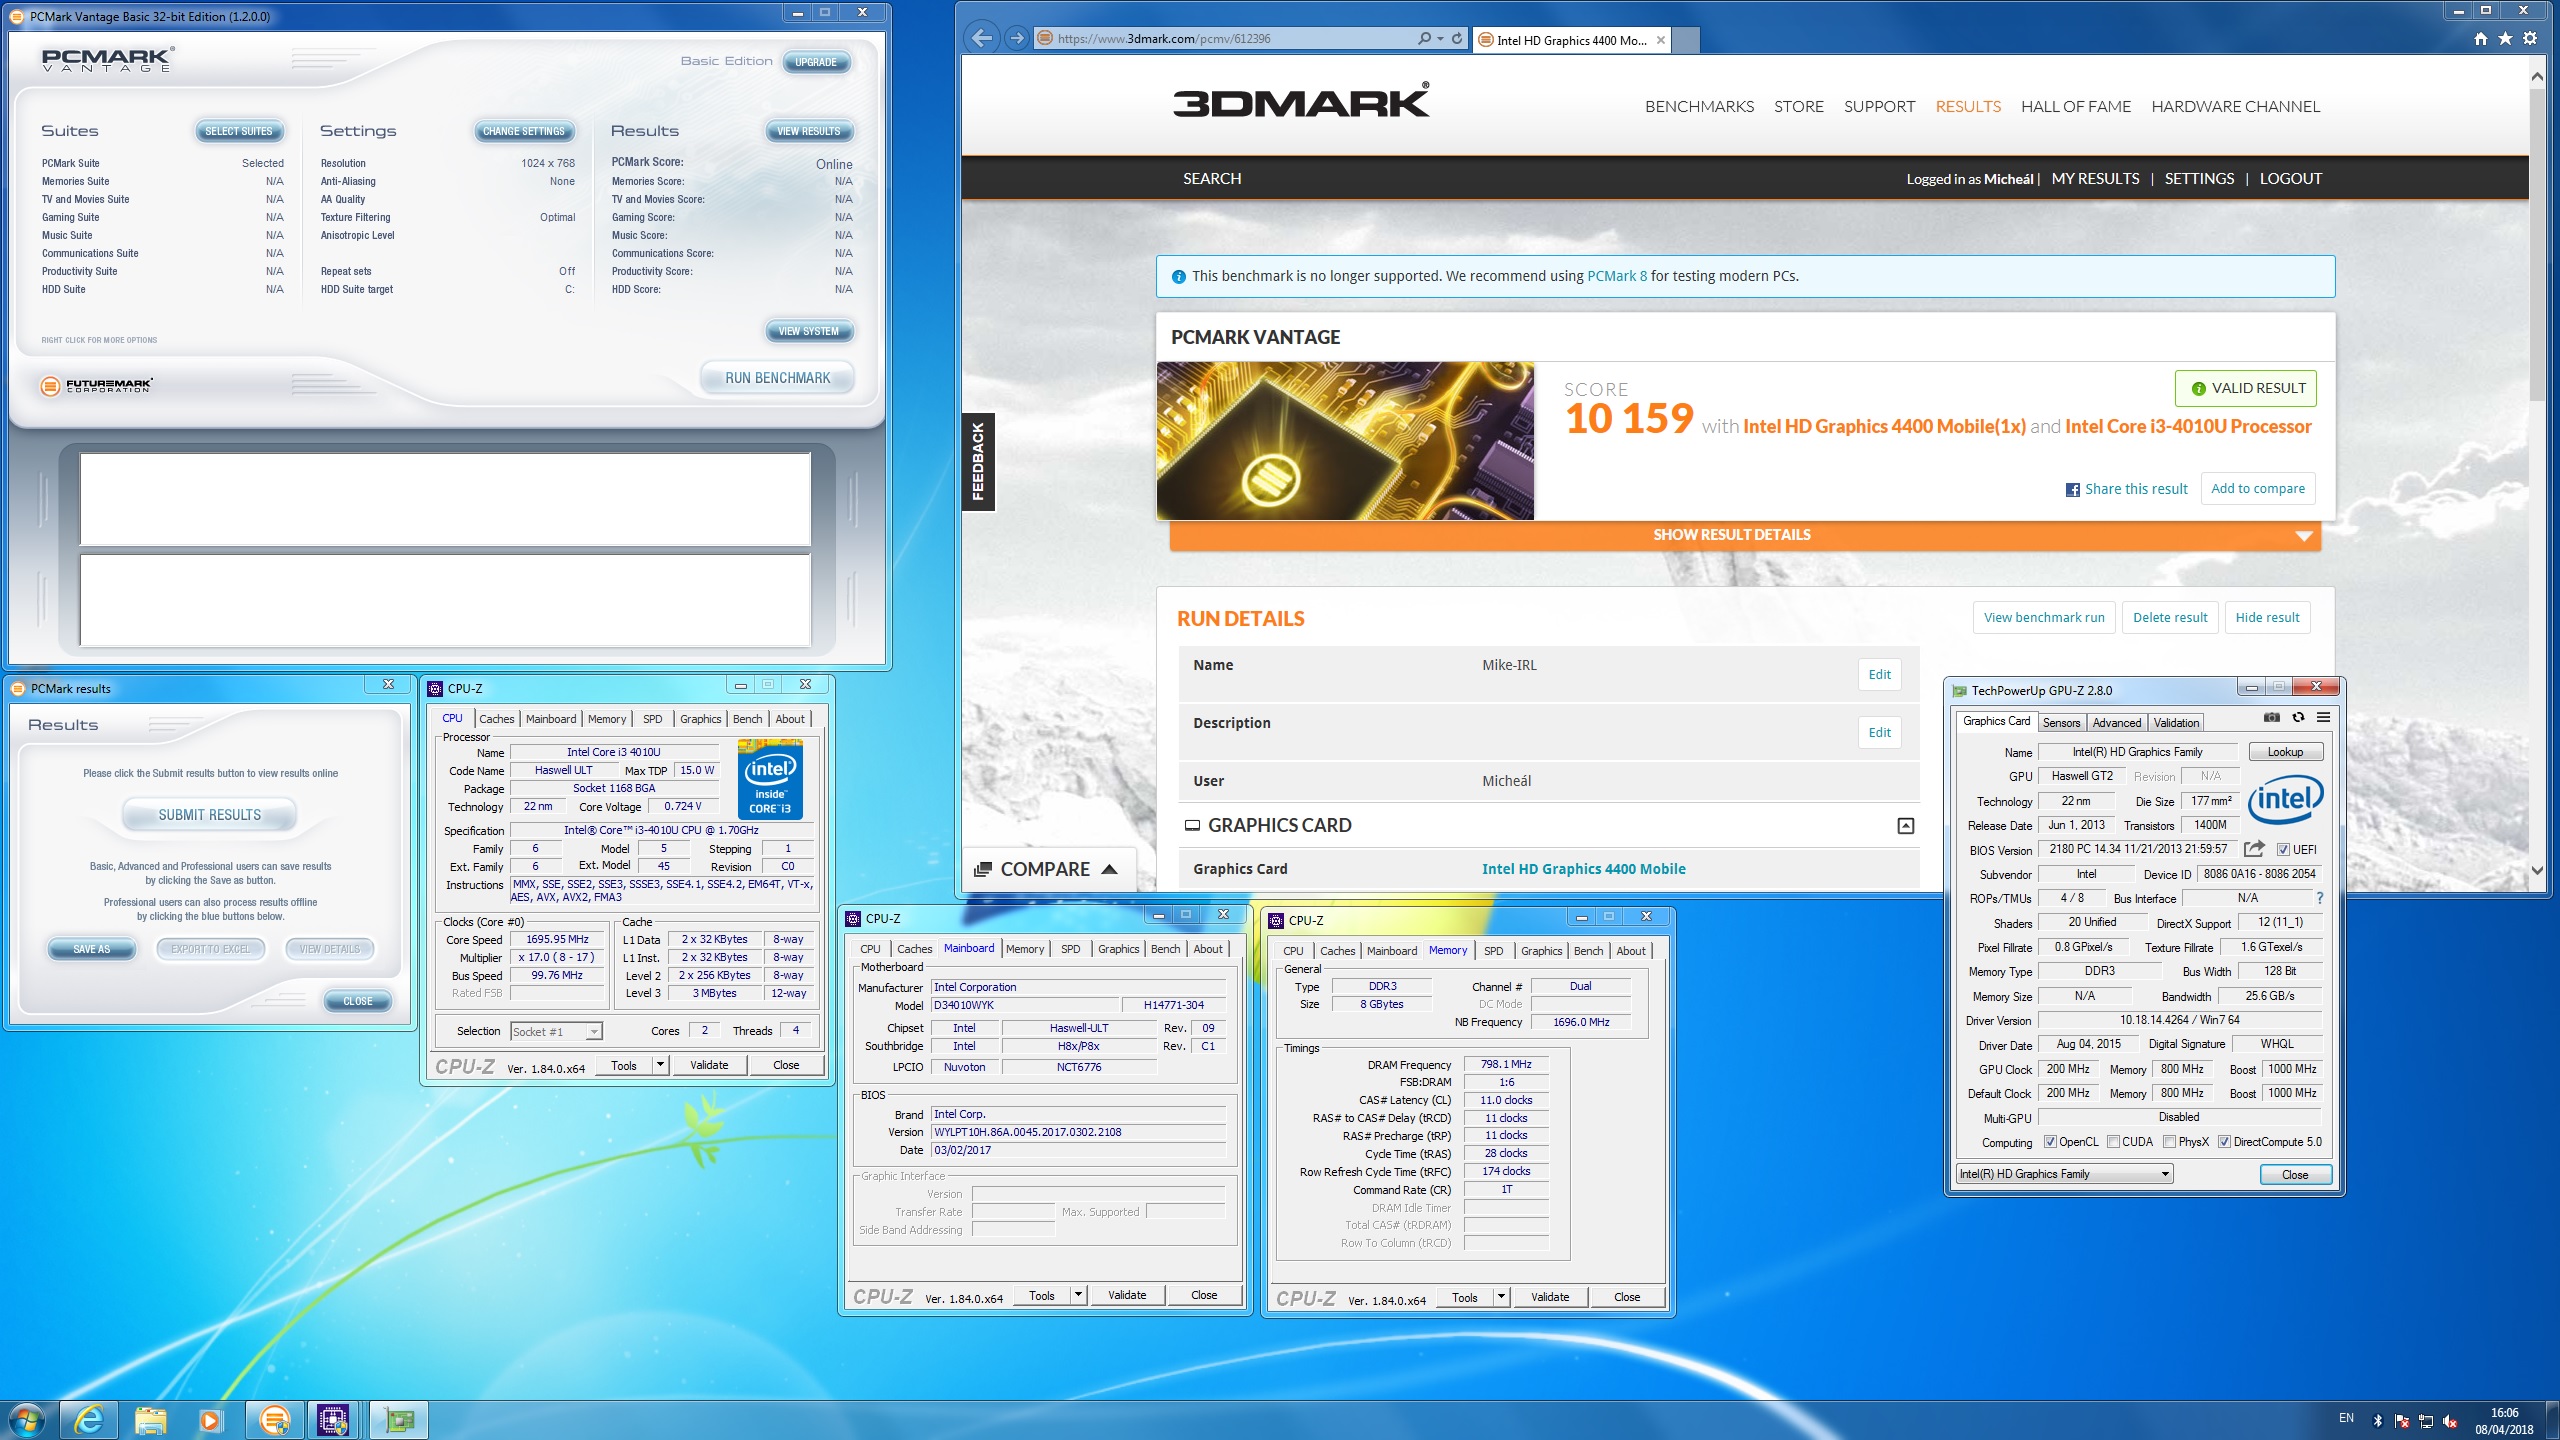Screen dimensions: 2560x1440
Task: Click the muted volume tray icon
Action: (x=2450, y=1420)
